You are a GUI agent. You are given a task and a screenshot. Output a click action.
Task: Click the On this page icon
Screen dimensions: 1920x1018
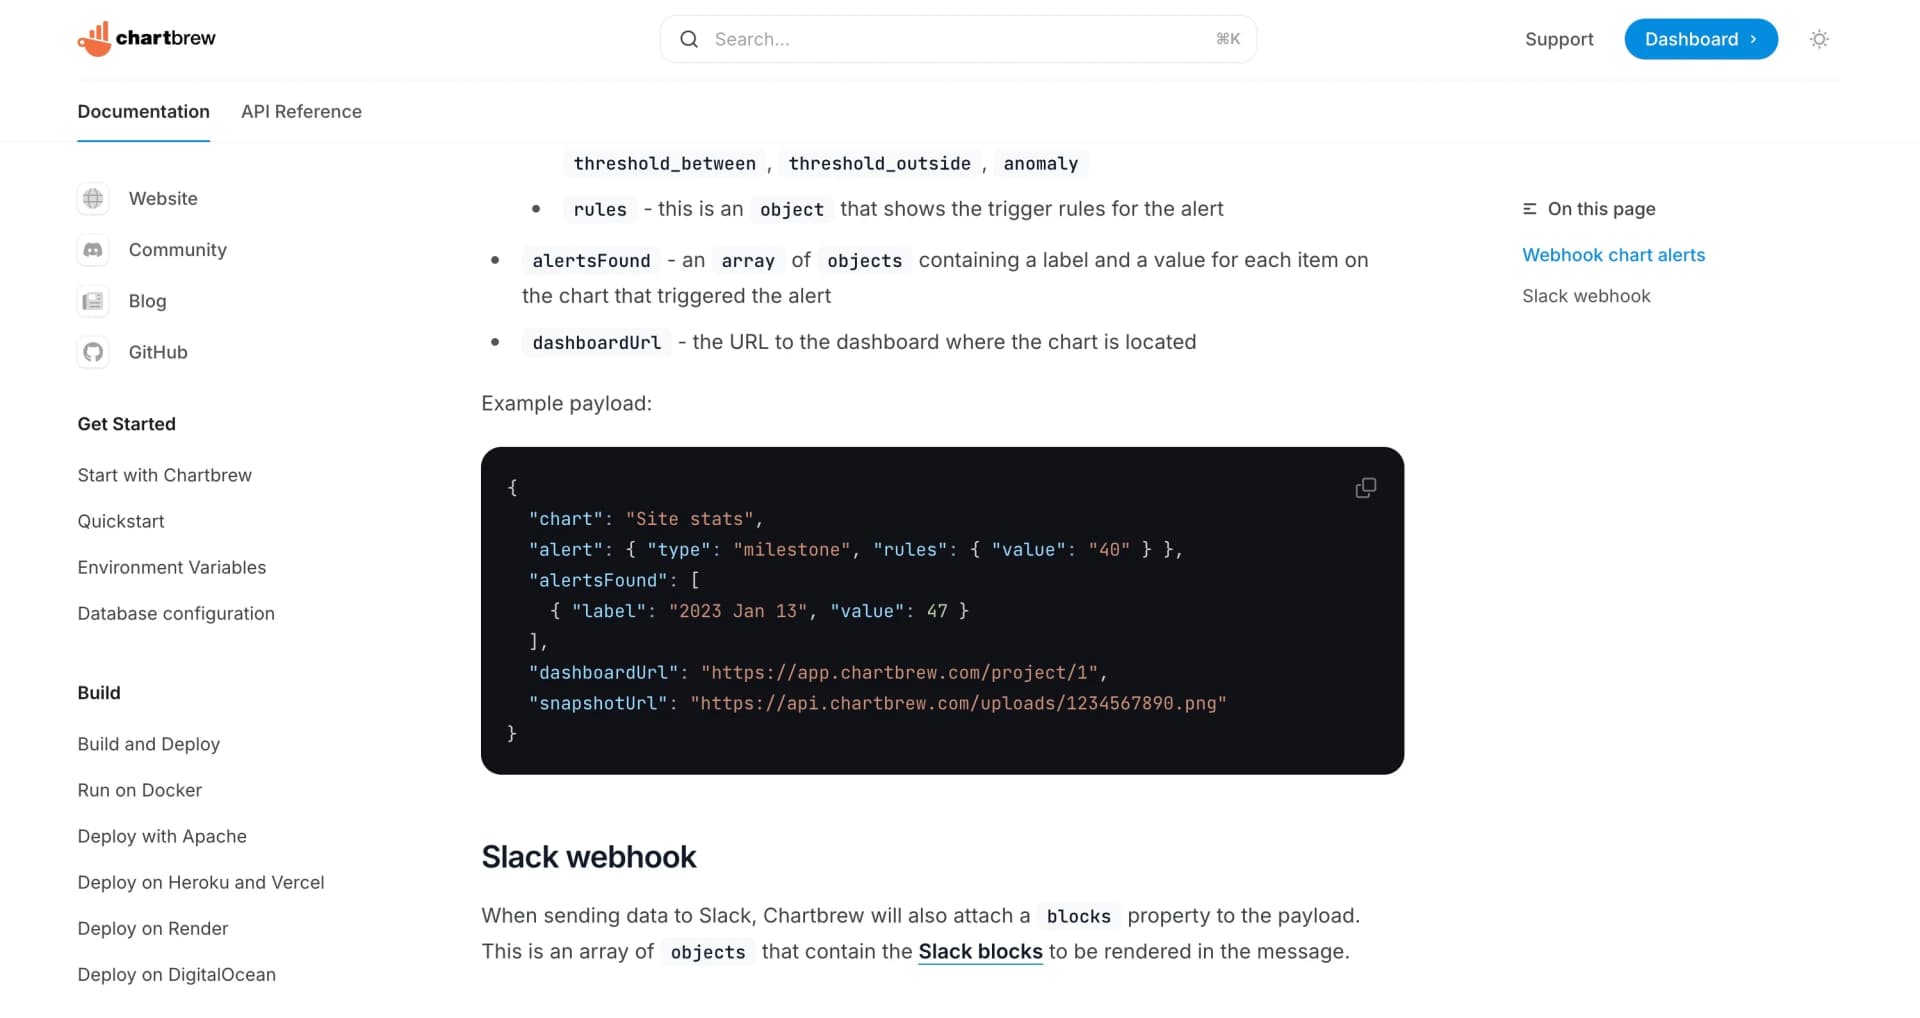1529,209
